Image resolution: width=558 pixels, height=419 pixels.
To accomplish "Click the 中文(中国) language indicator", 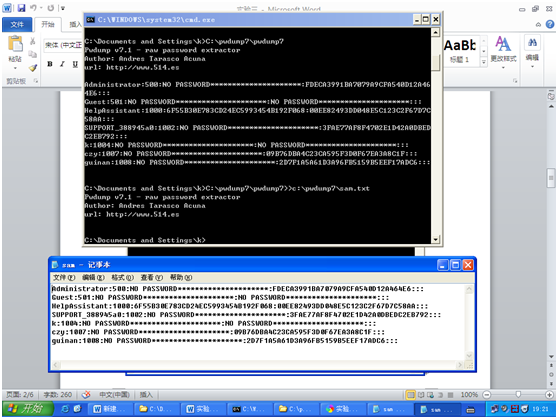I will click(114, 394).
